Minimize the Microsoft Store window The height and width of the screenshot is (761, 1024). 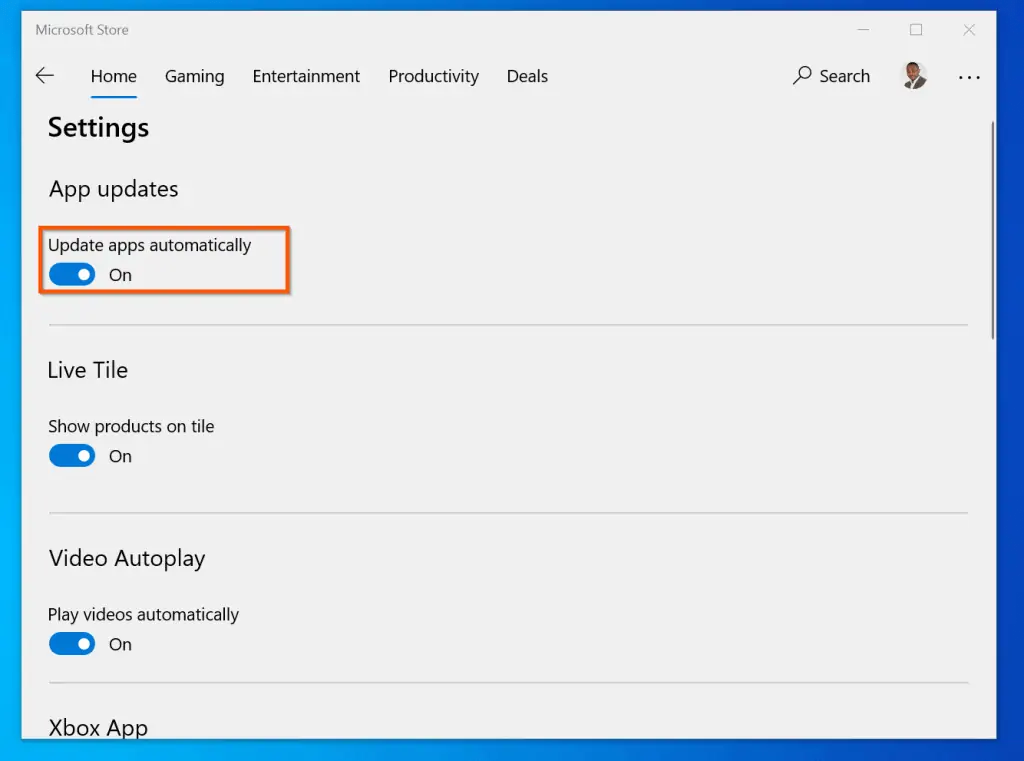[x=862, y=30]
